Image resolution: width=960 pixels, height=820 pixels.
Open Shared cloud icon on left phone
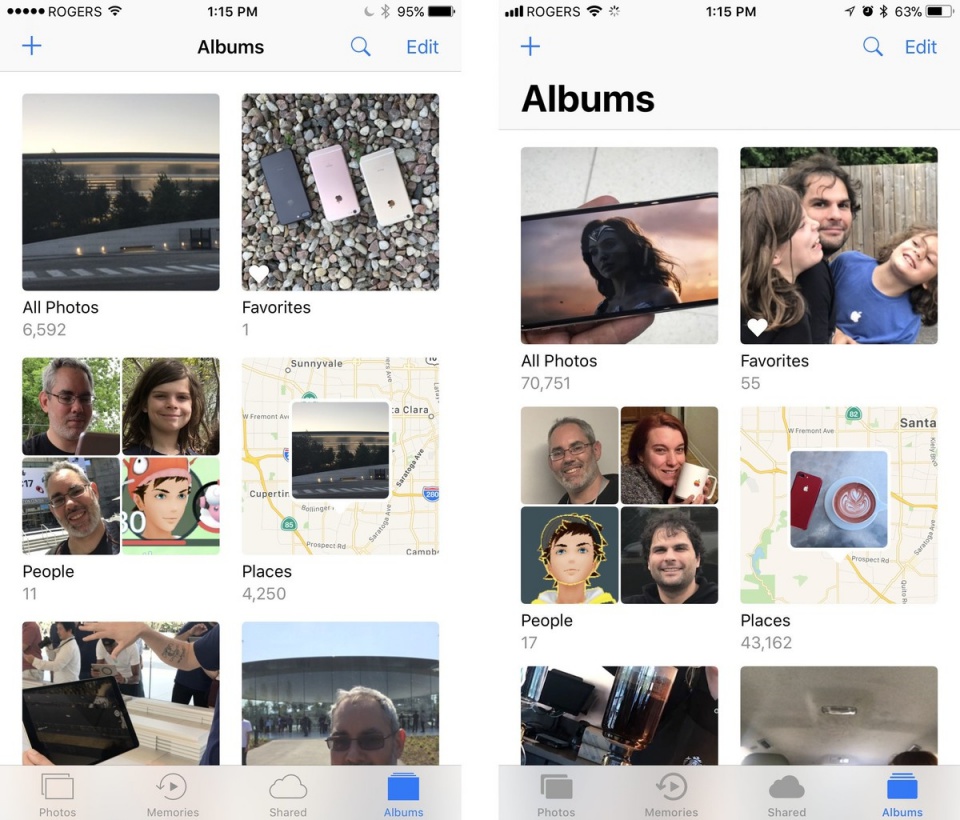(x=288, y=787)
